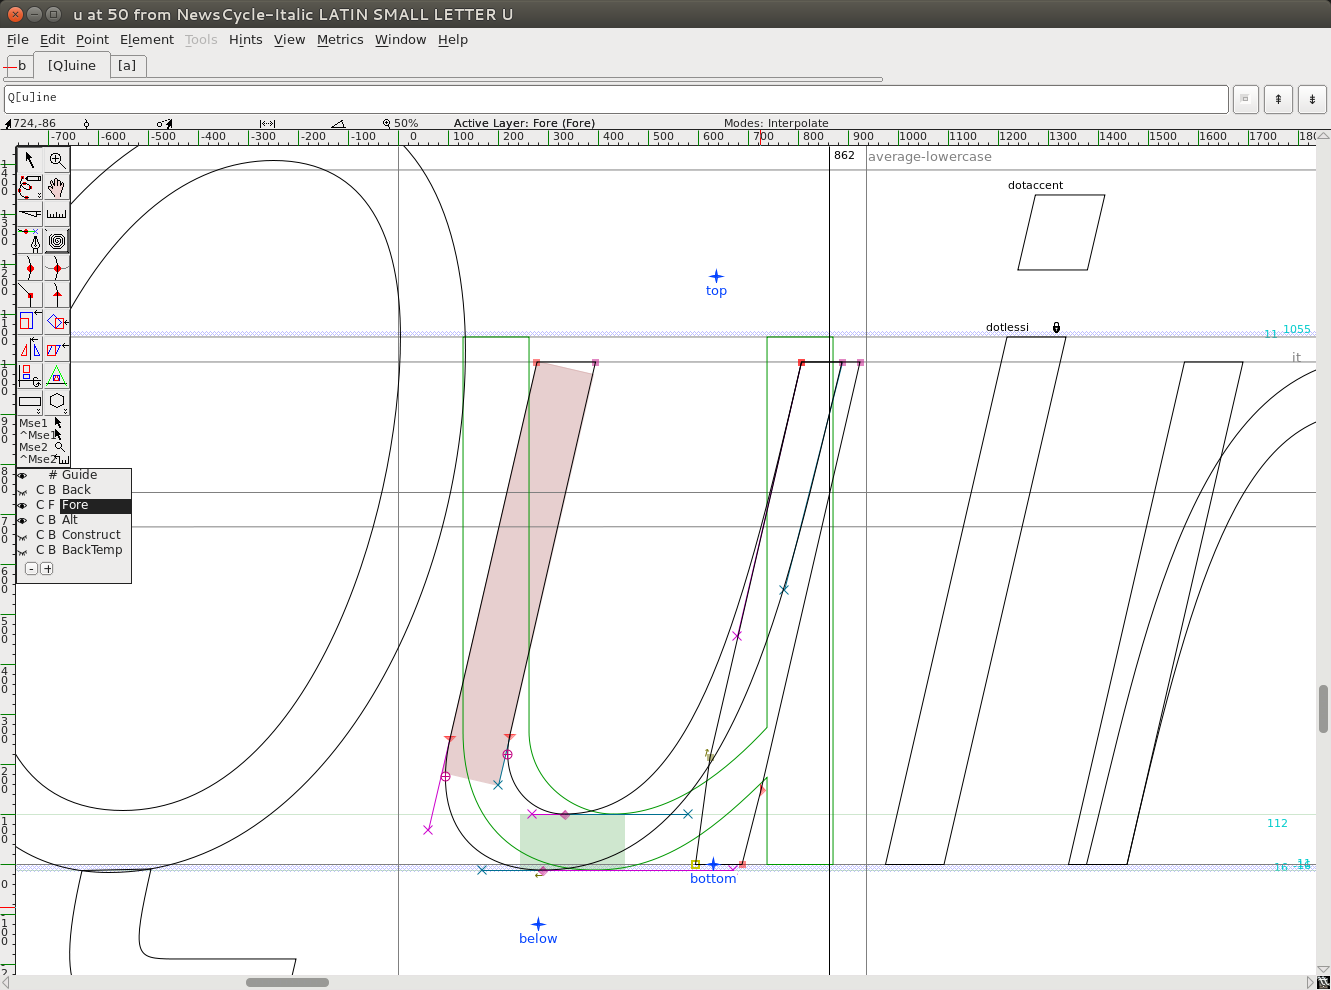Viewport: 1331px width, 990px height.
Task: Open the rectangle tool's shape dropdown arrow
Action: 39,411
